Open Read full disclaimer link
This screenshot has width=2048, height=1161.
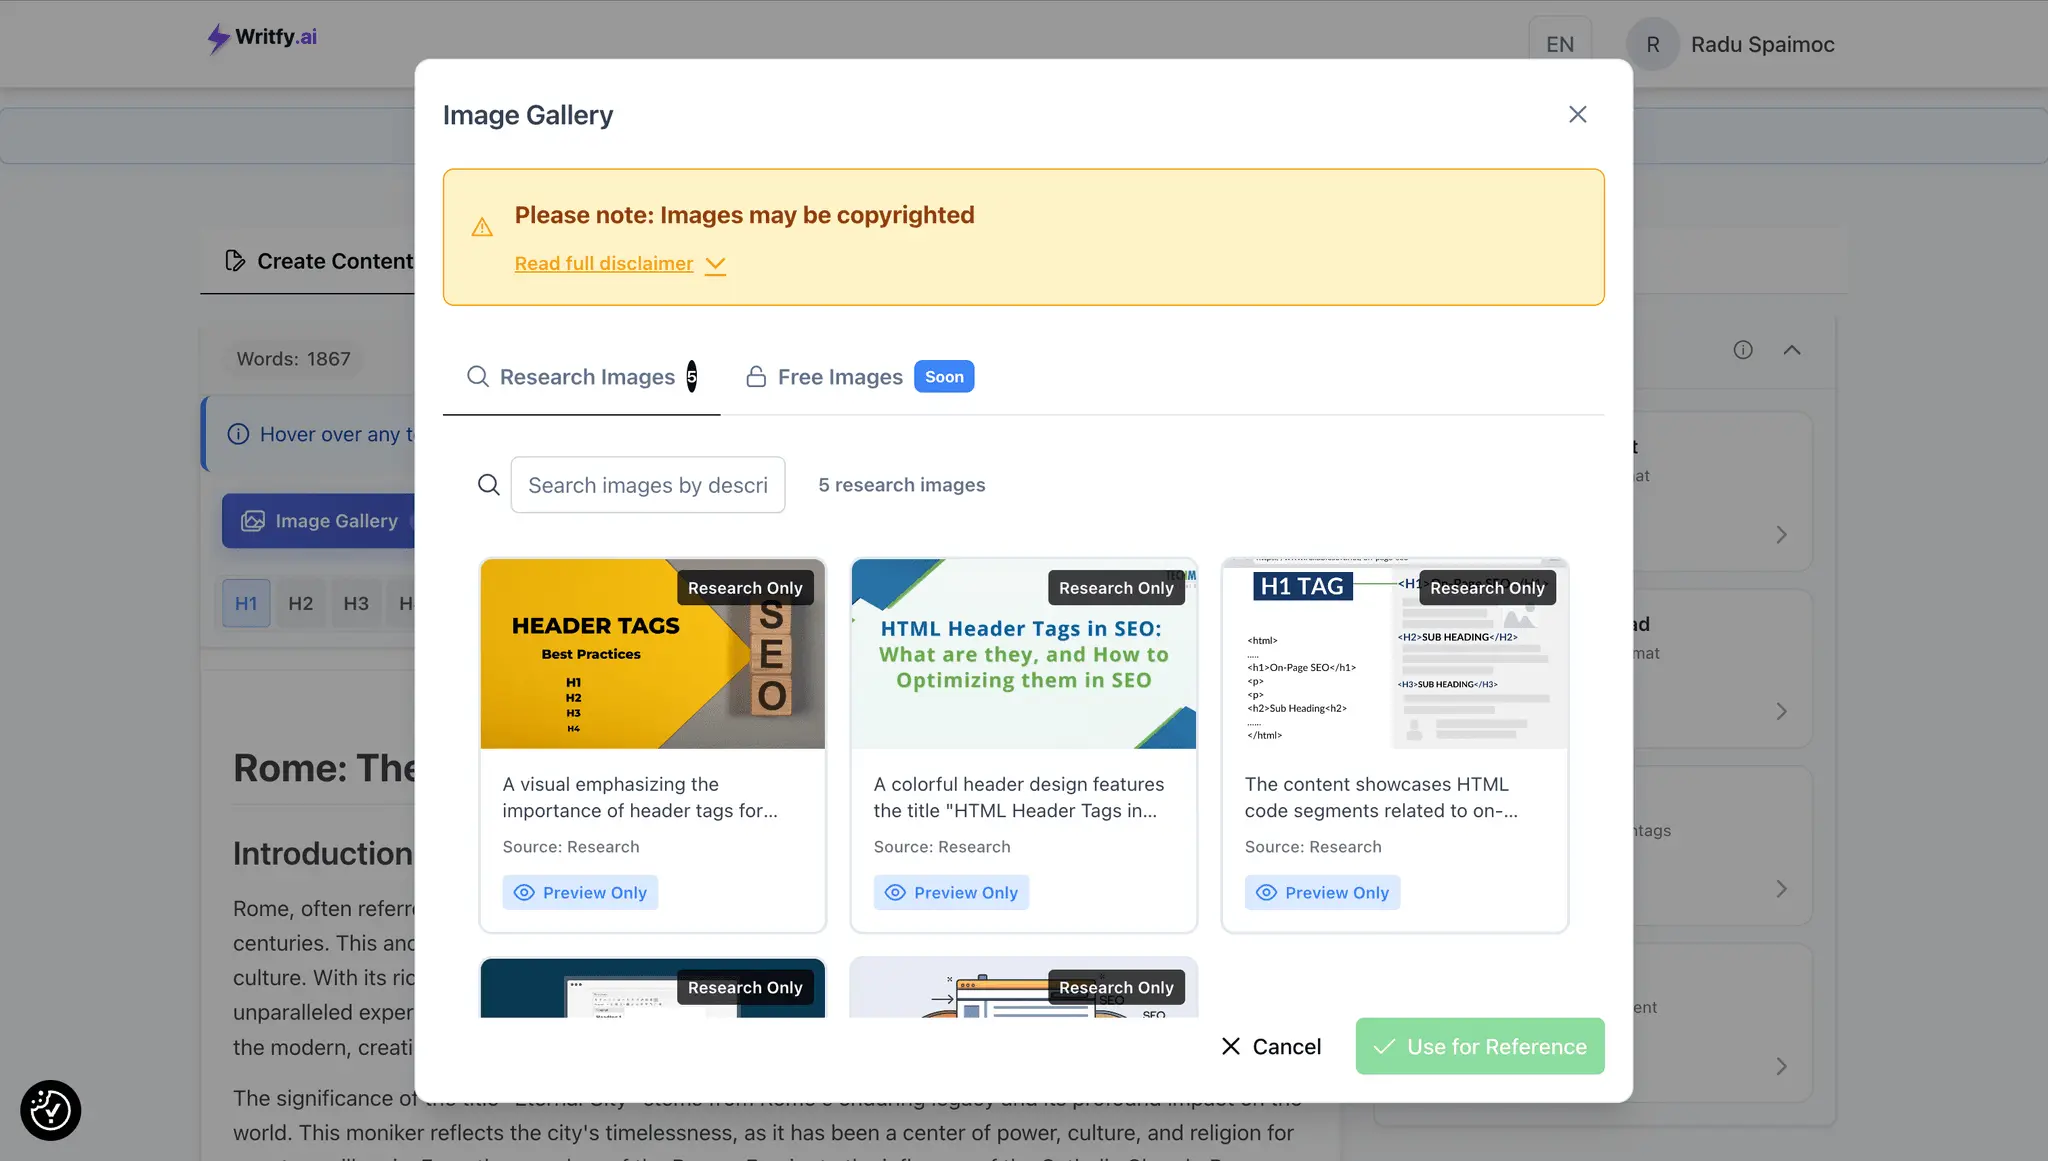click(x=603, y=263)
